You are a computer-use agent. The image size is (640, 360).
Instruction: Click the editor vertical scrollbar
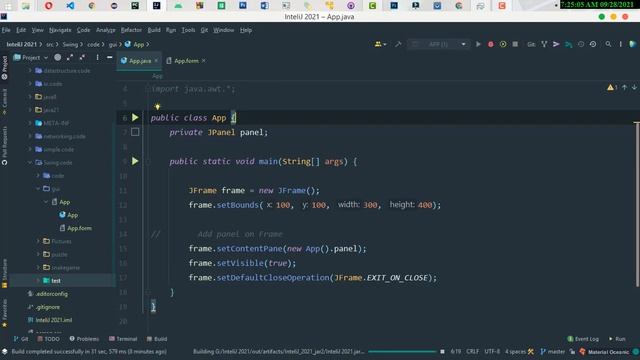(637, 204)
